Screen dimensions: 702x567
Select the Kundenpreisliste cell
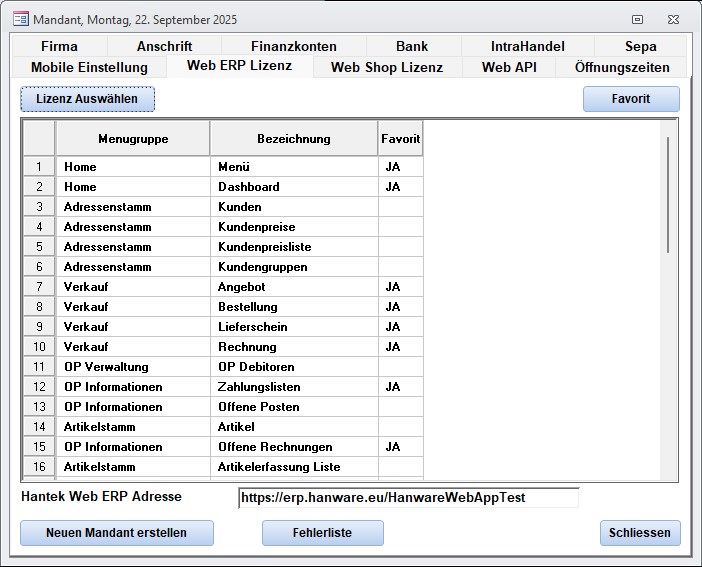293,247
